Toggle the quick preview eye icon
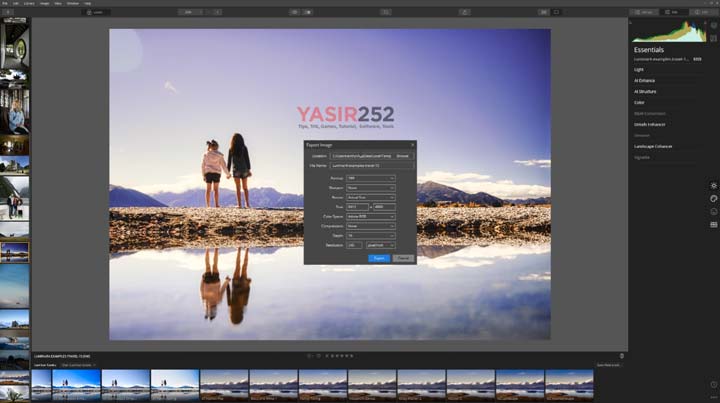The height and width of the screenshot is (403, 720). click(295, 12)
